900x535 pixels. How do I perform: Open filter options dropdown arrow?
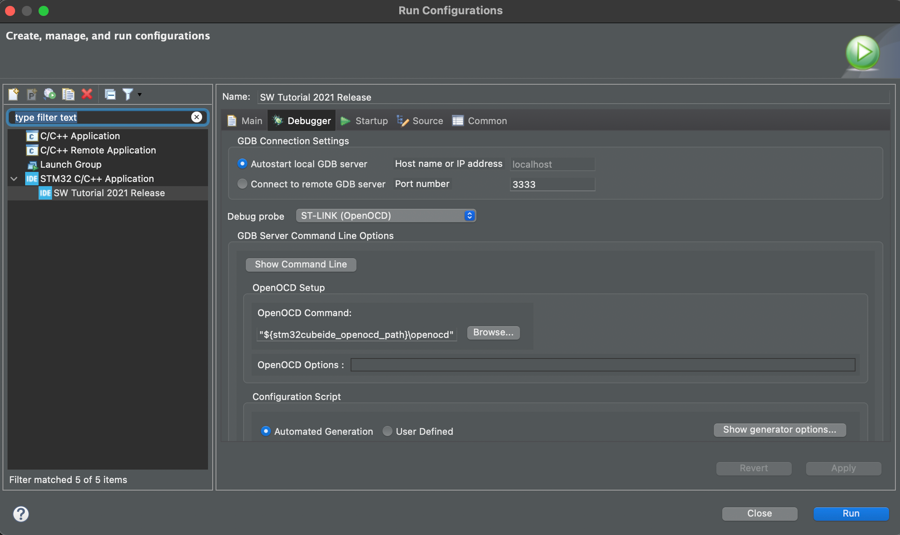click(x=140, y=95)
